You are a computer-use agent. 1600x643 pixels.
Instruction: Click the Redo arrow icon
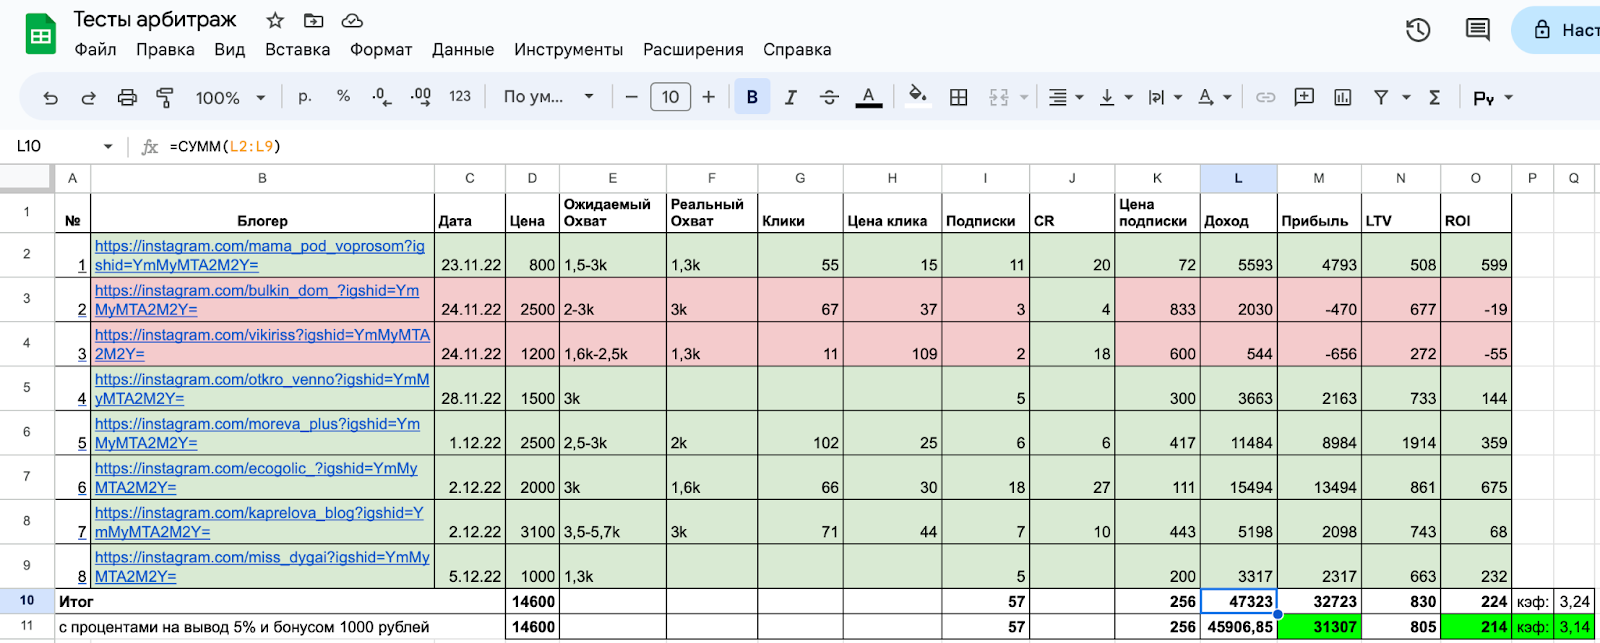pyautogui.click(x=88, y=97)
